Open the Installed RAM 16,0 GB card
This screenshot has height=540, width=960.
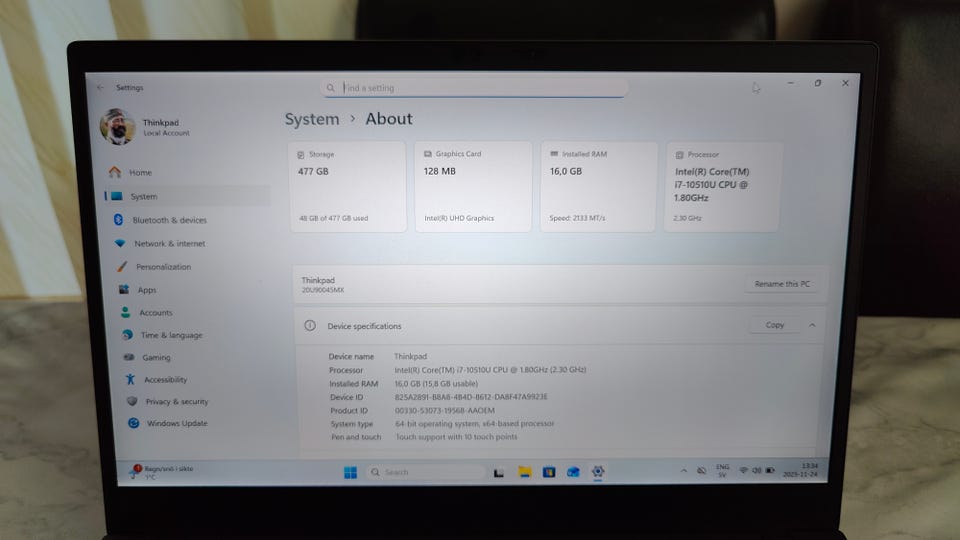coord(598,187)
